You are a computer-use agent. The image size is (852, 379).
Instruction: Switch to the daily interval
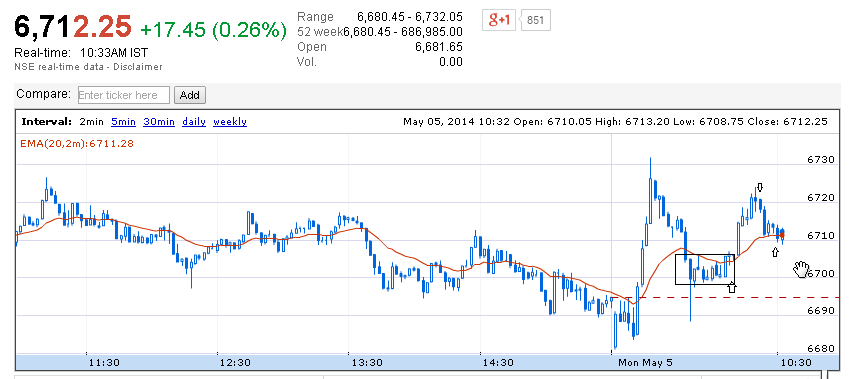click(x=194, y=122)
